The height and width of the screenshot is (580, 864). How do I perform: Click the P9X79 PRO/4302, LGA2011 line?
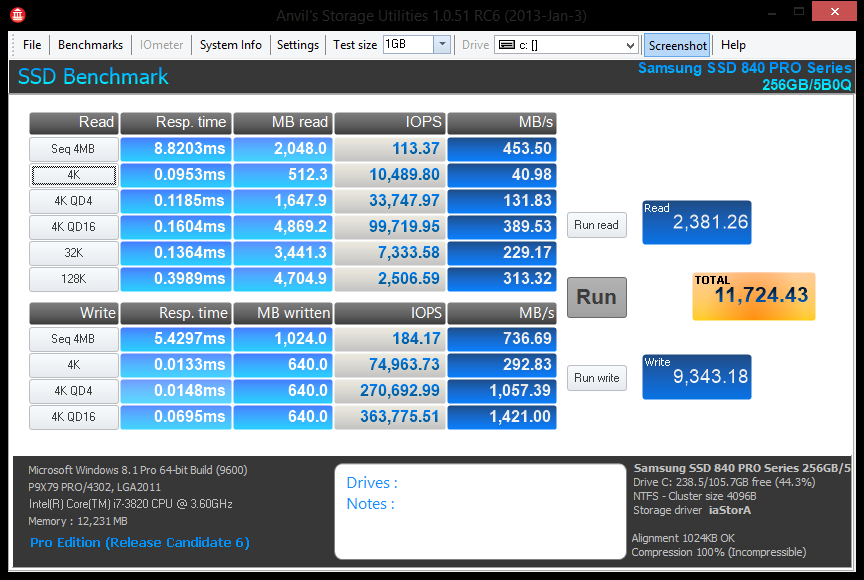coord(95,487)
